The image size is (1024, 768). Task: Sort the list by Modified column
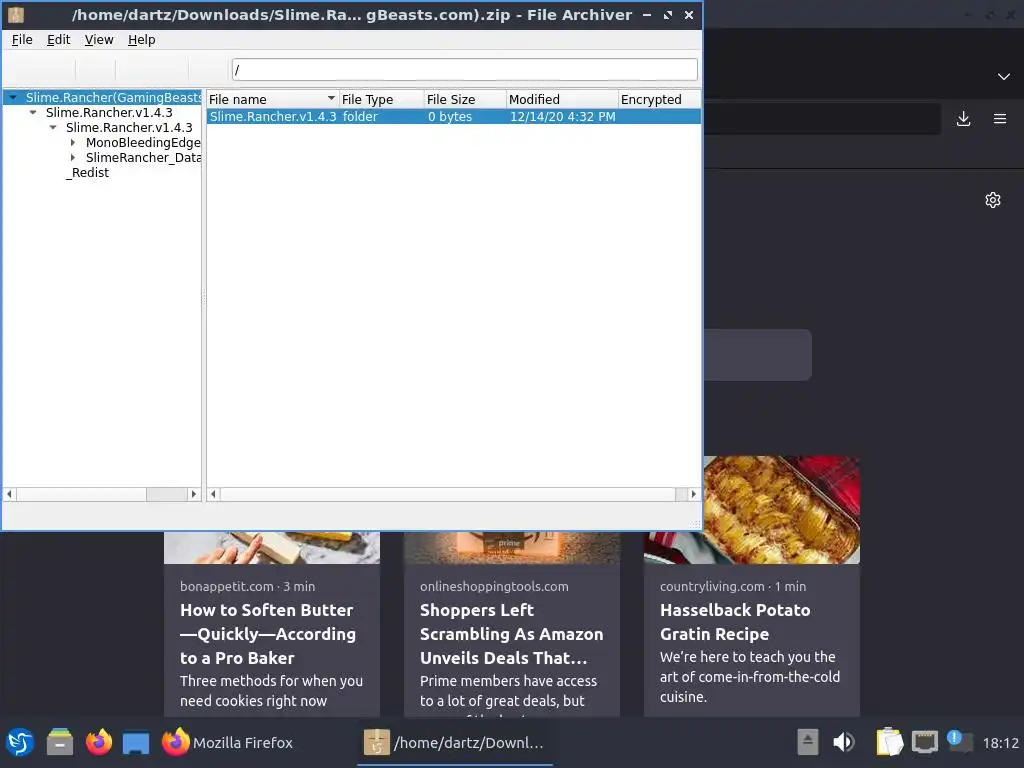[x=562, y=99]
